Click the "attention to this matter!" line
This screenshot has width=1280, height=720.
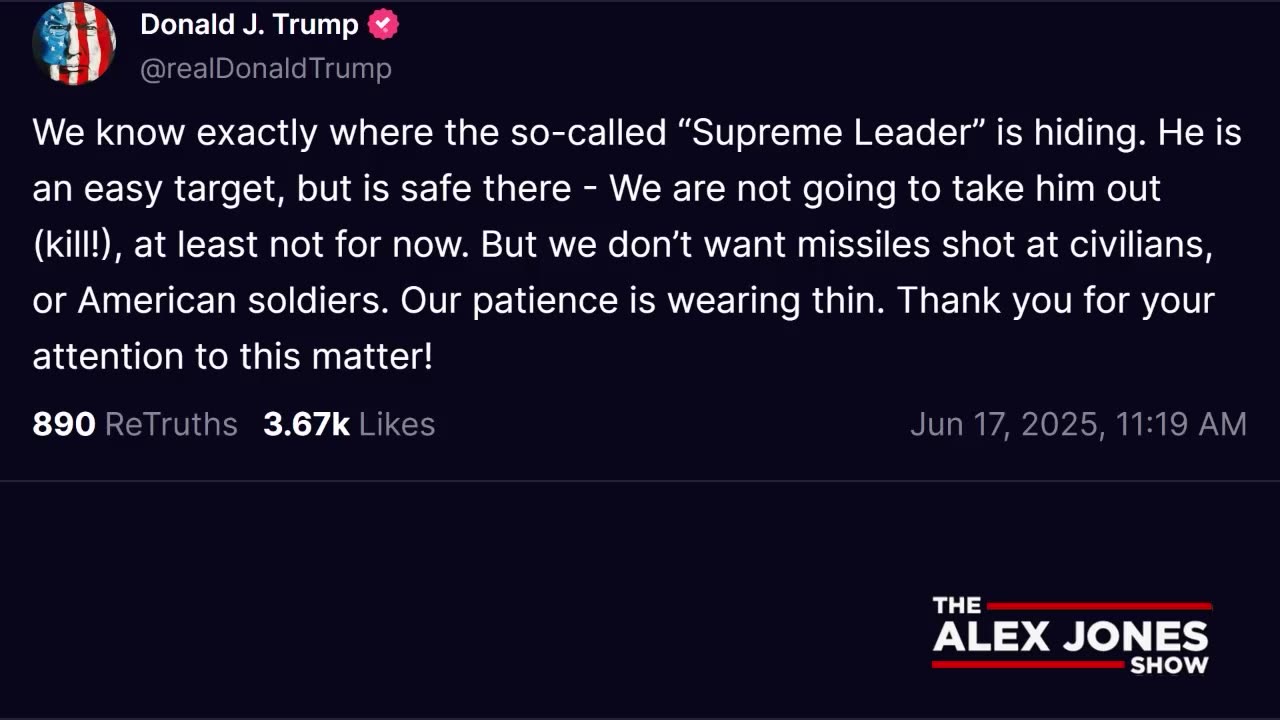[232, 356]
